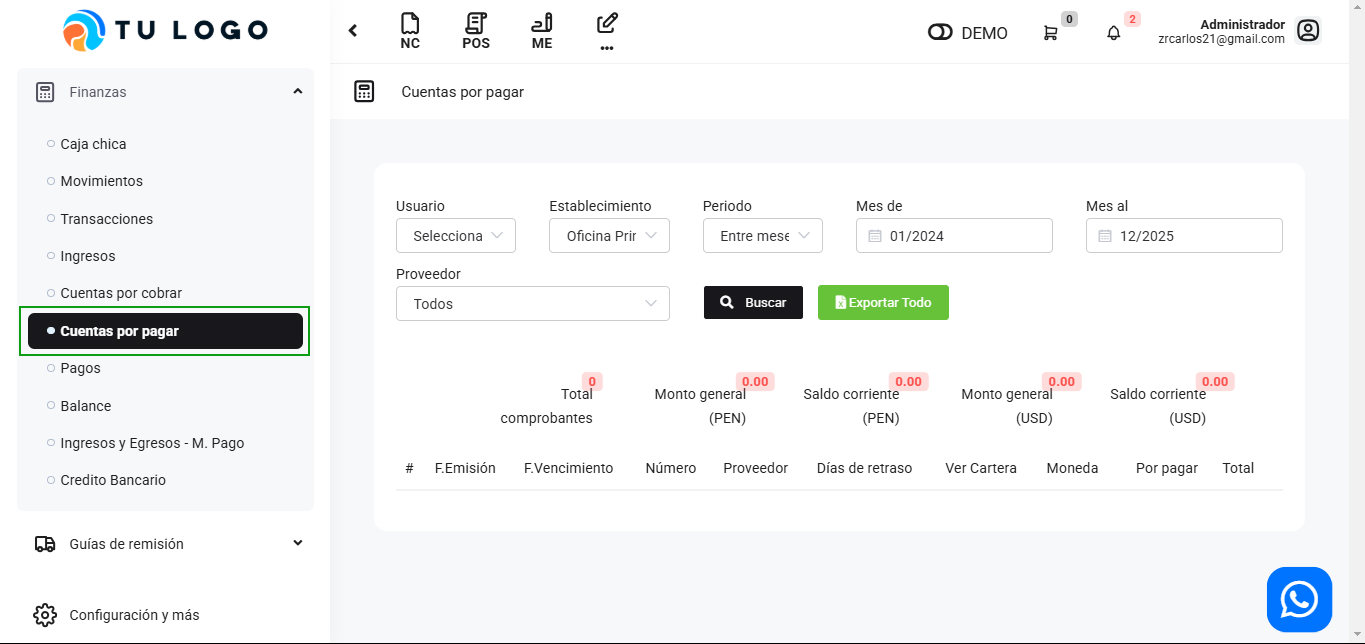Image resolution: width=1365 pixels, height=644 pixels.
Task: Click the Buscar button
Action: point(753,303)
